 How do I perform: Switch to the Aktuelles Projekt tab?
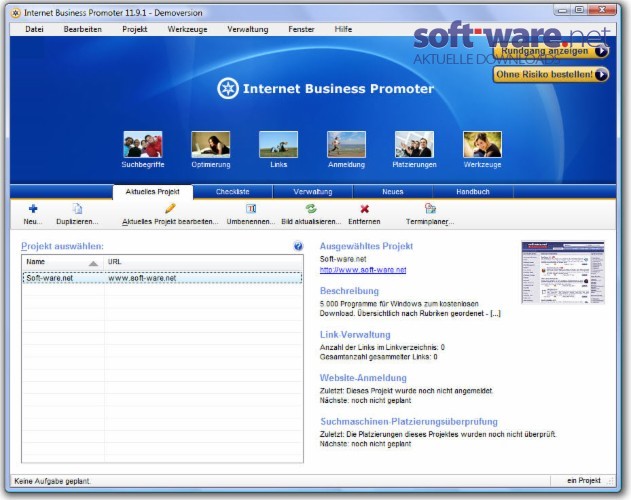tap(153, 192)
